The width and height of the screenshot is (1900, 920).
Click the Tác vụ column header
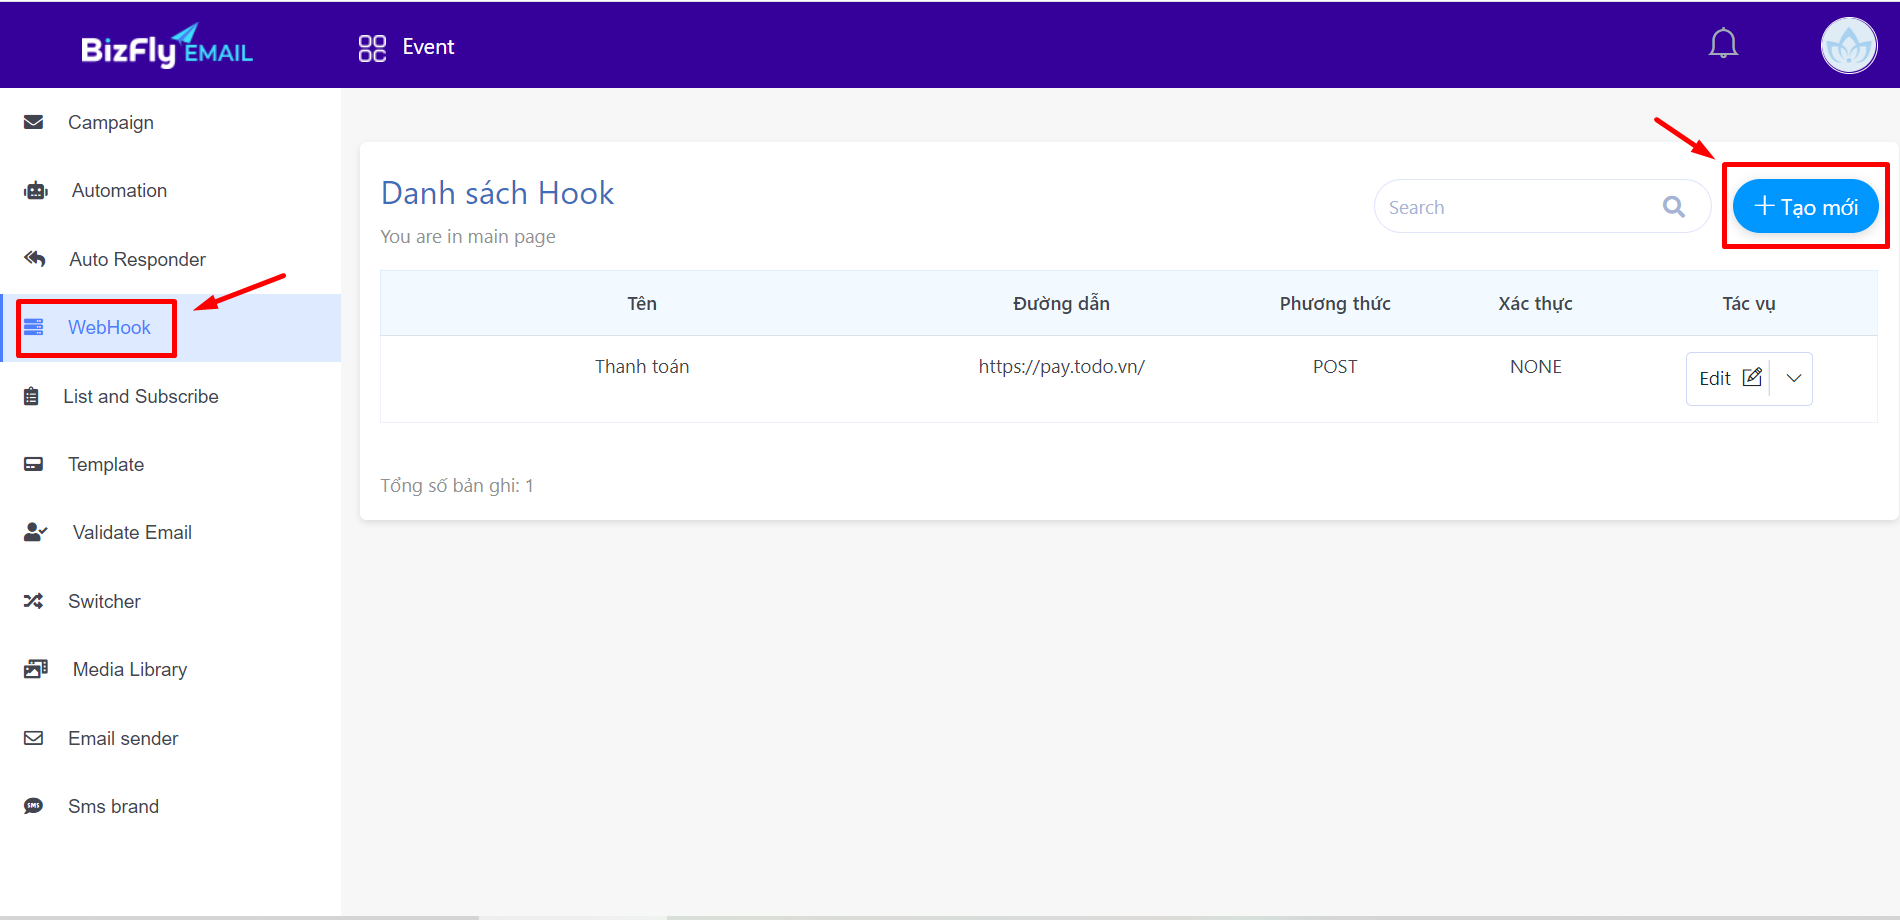tap(1748, 303)
